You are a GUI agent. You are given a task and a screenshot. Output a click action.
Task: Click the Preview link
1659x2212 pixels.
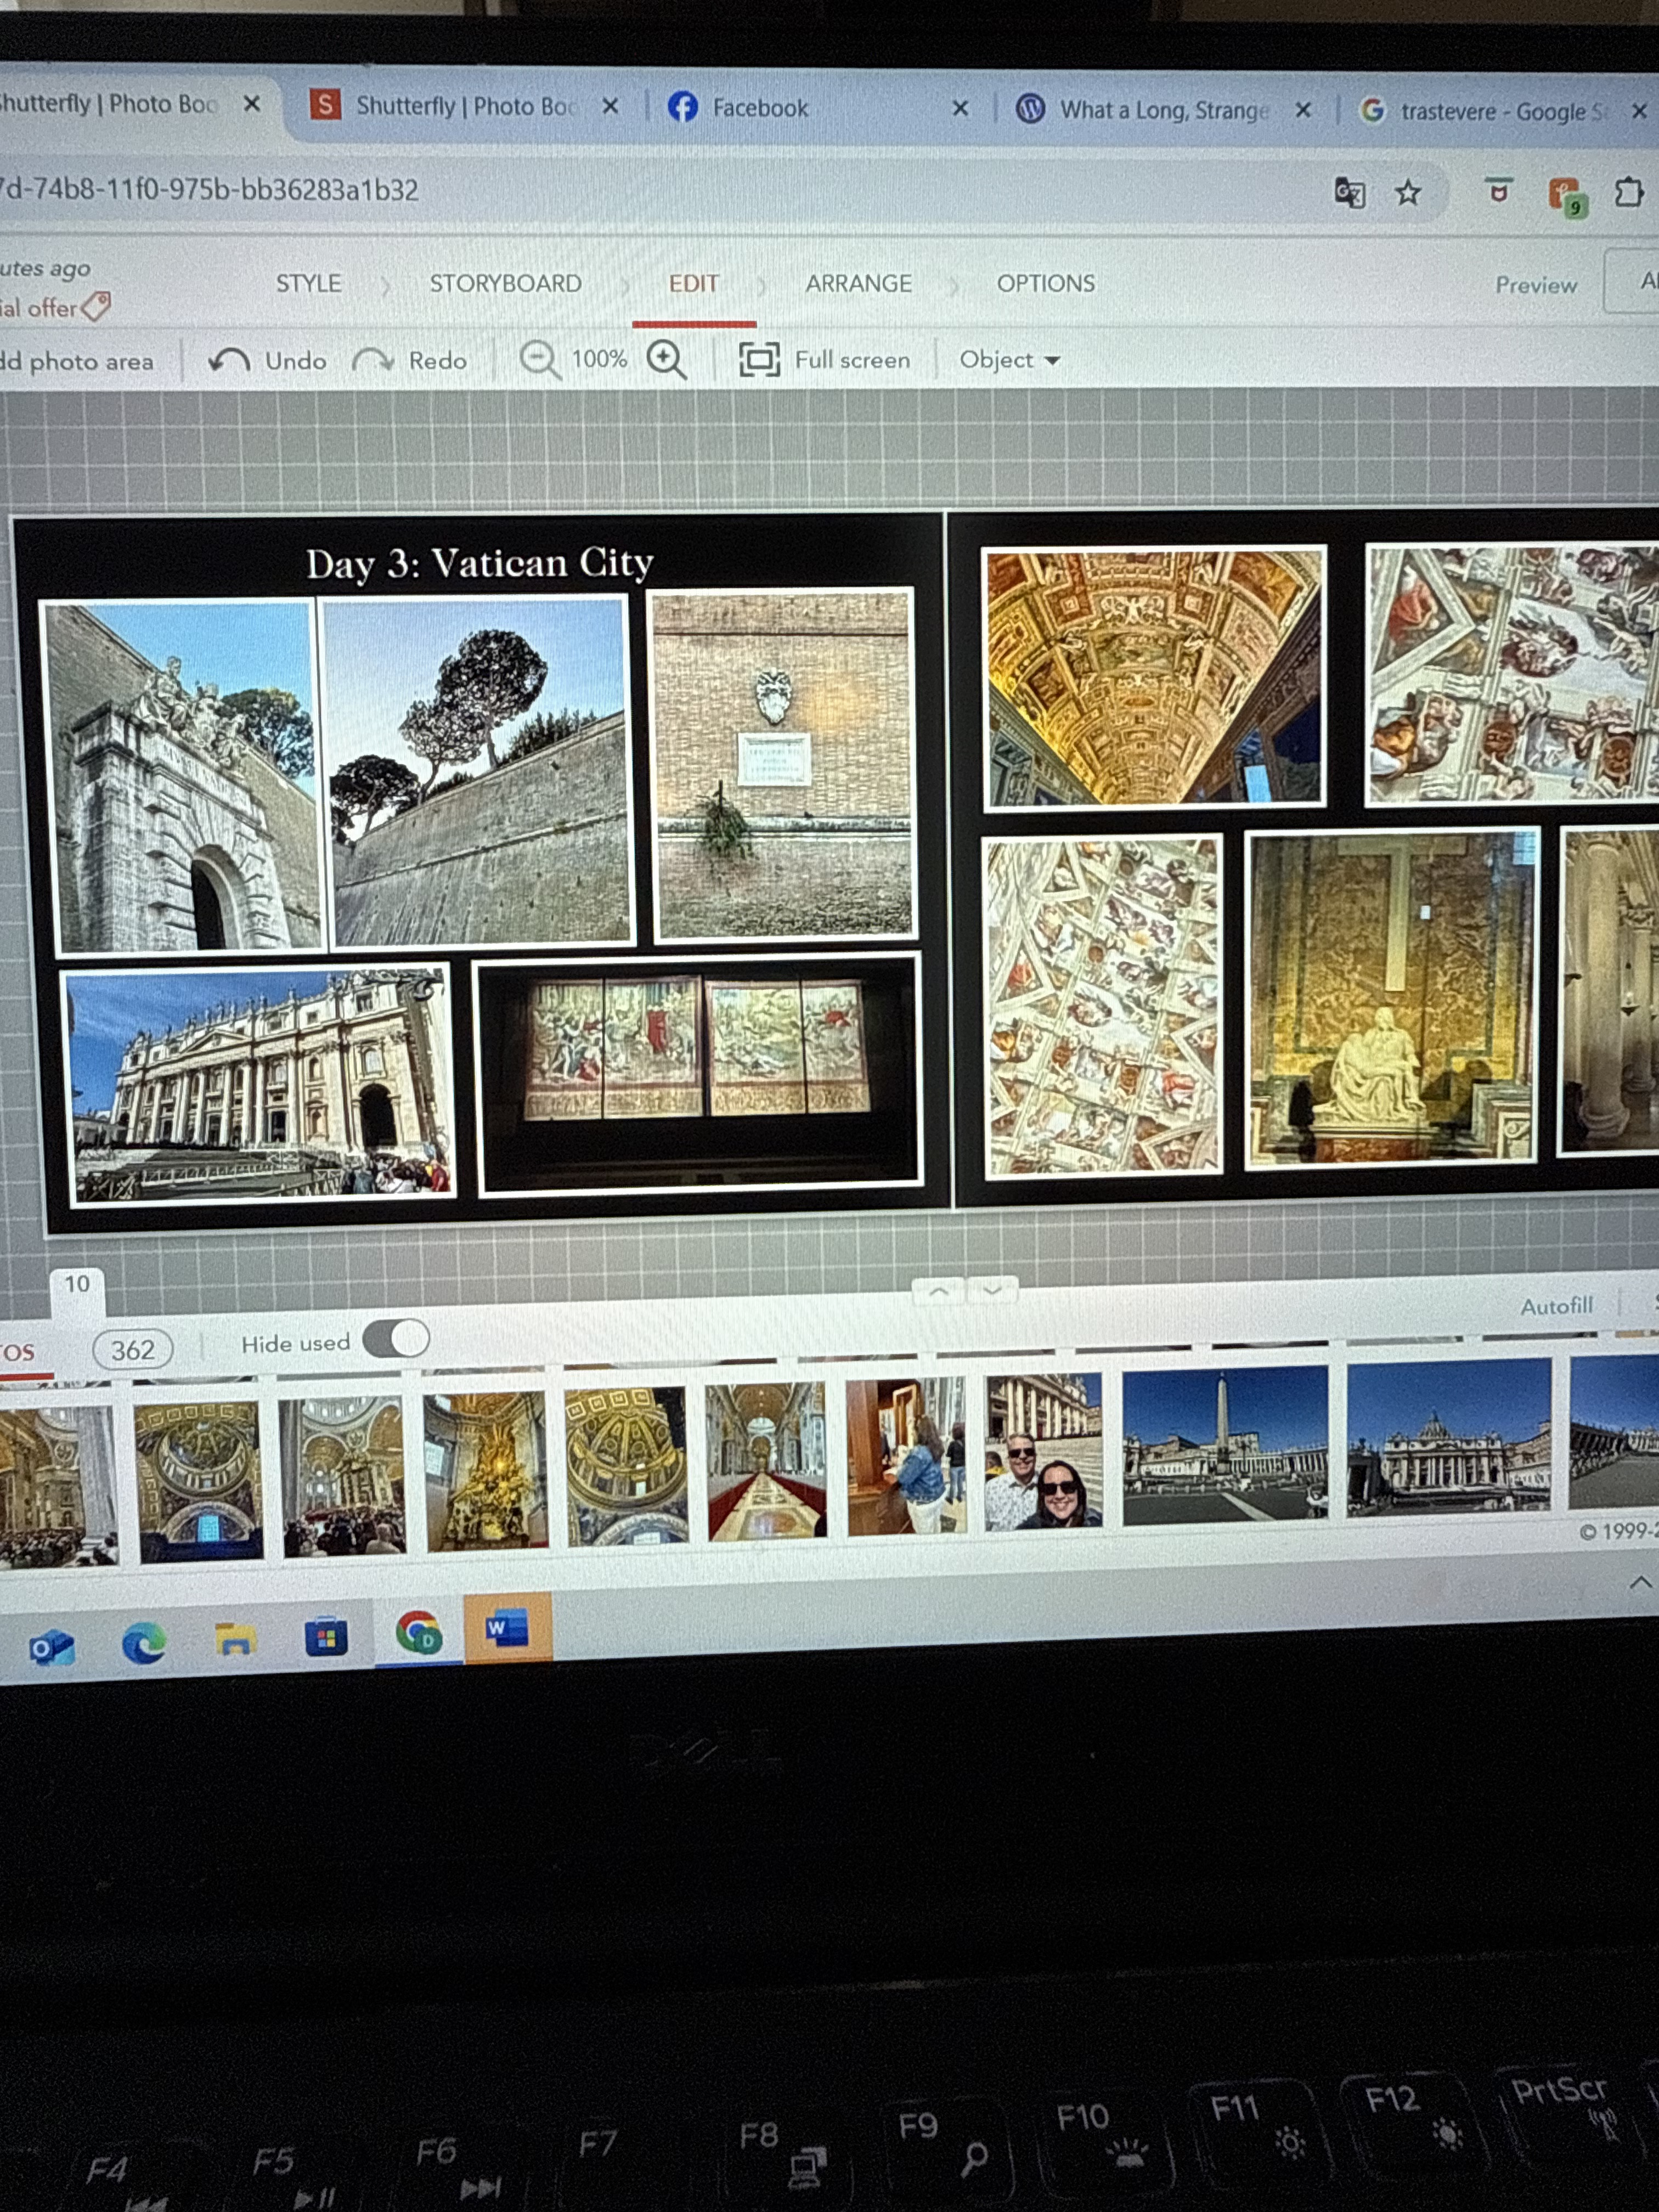1535,285
